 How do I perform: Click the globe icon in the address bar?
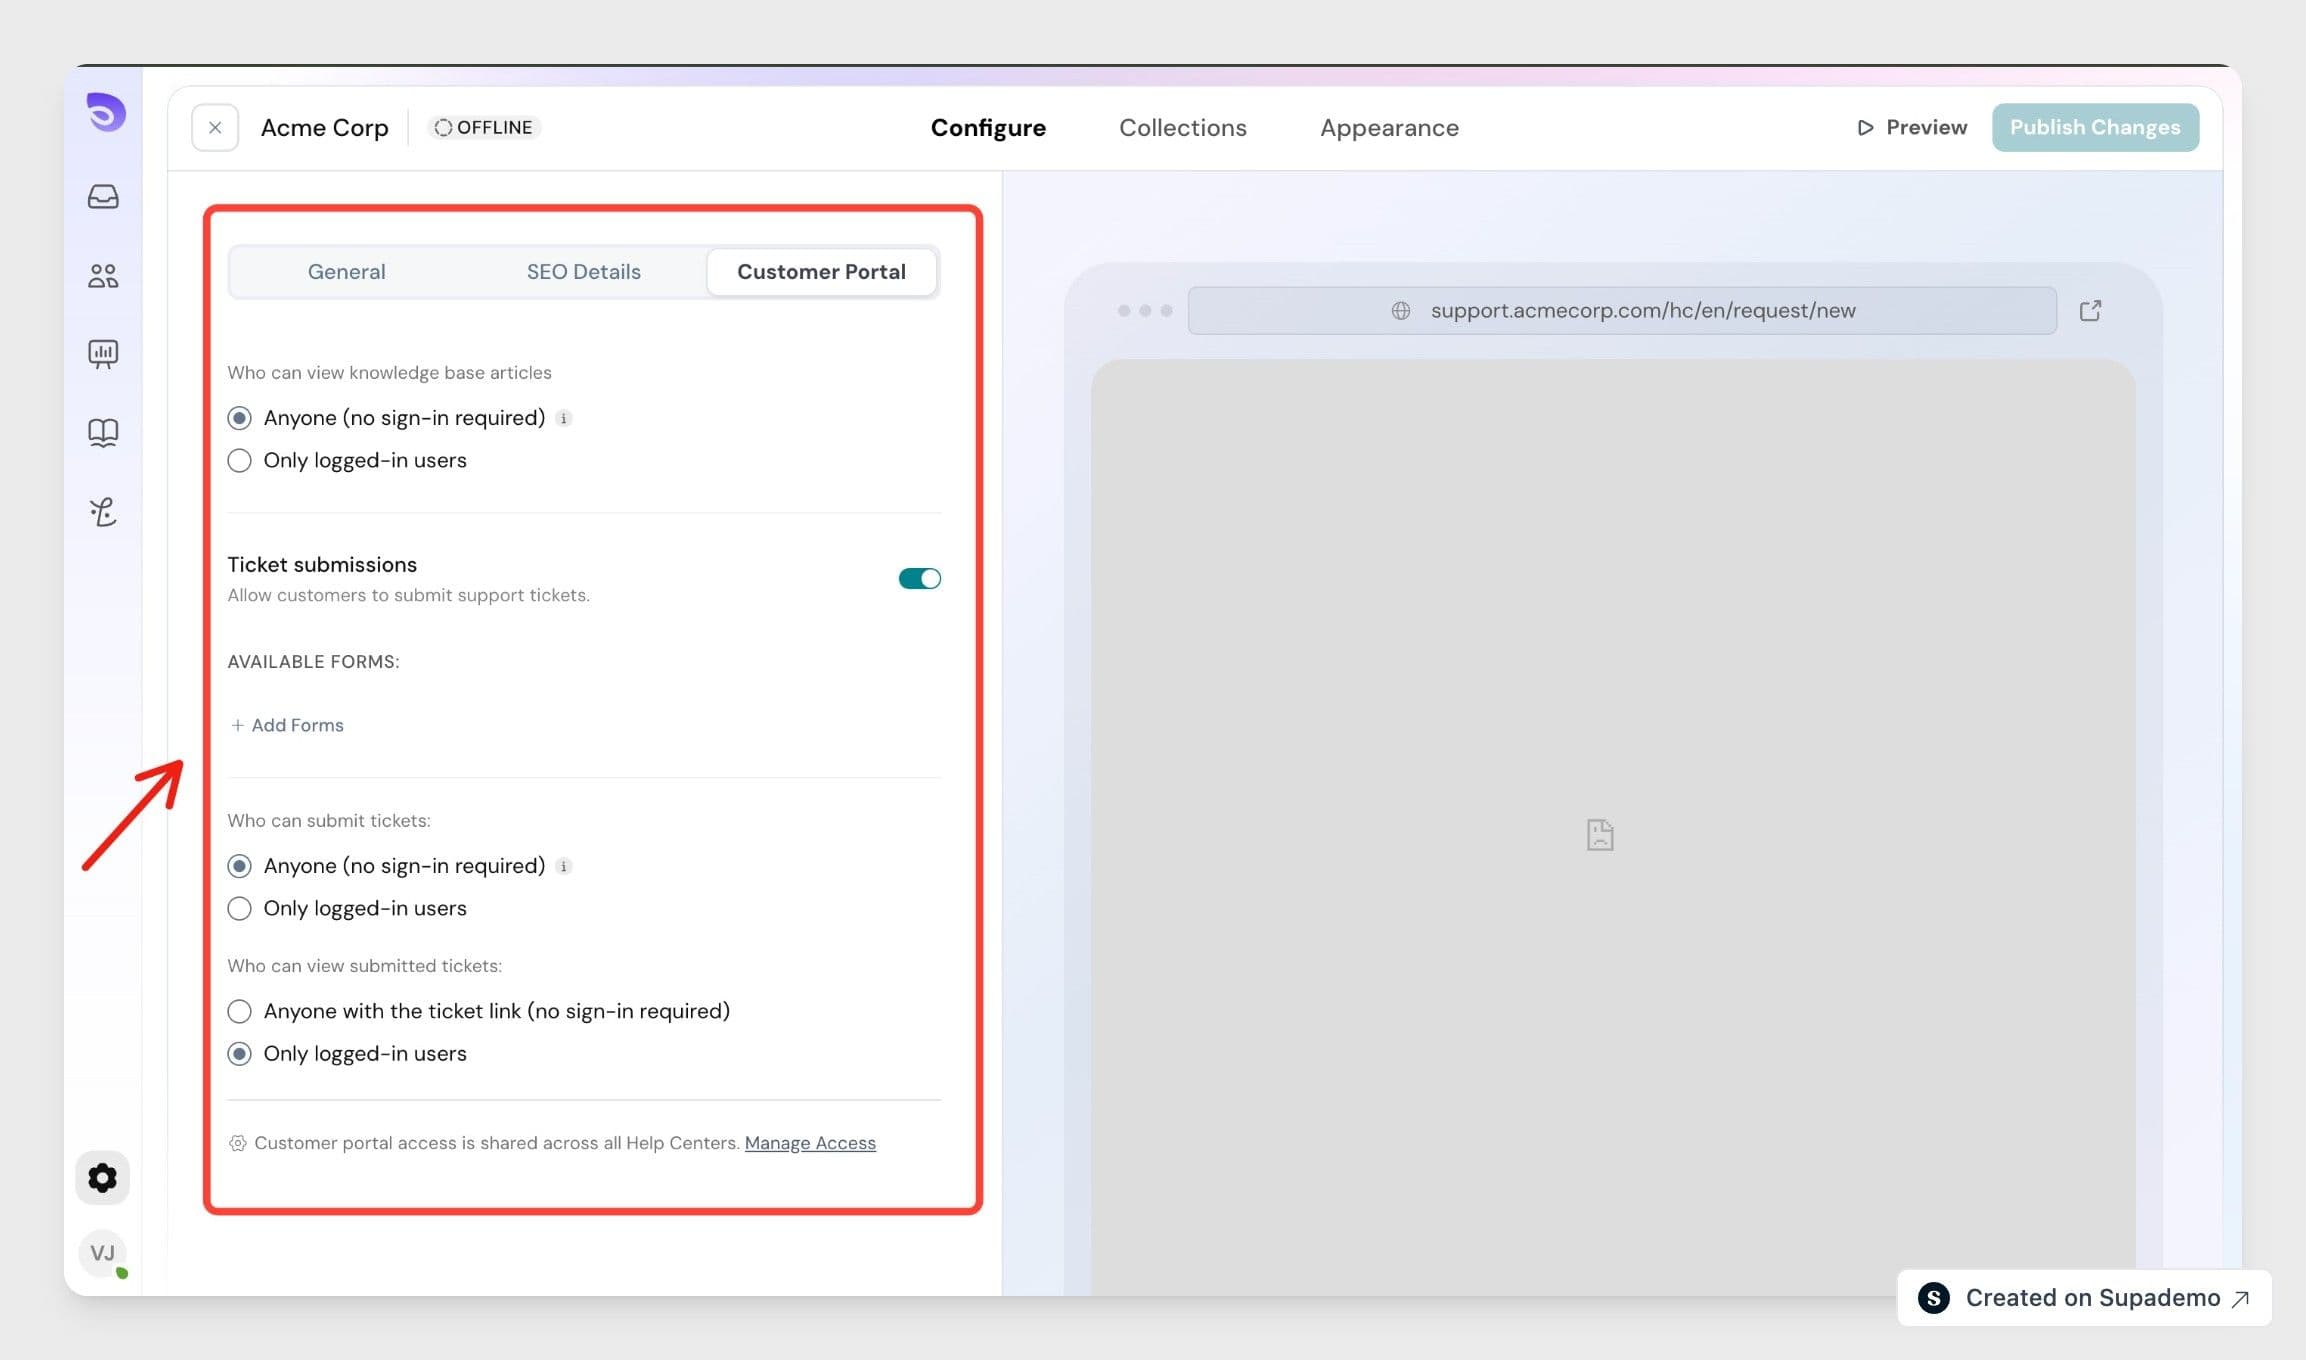click(x=1401, y=311)
